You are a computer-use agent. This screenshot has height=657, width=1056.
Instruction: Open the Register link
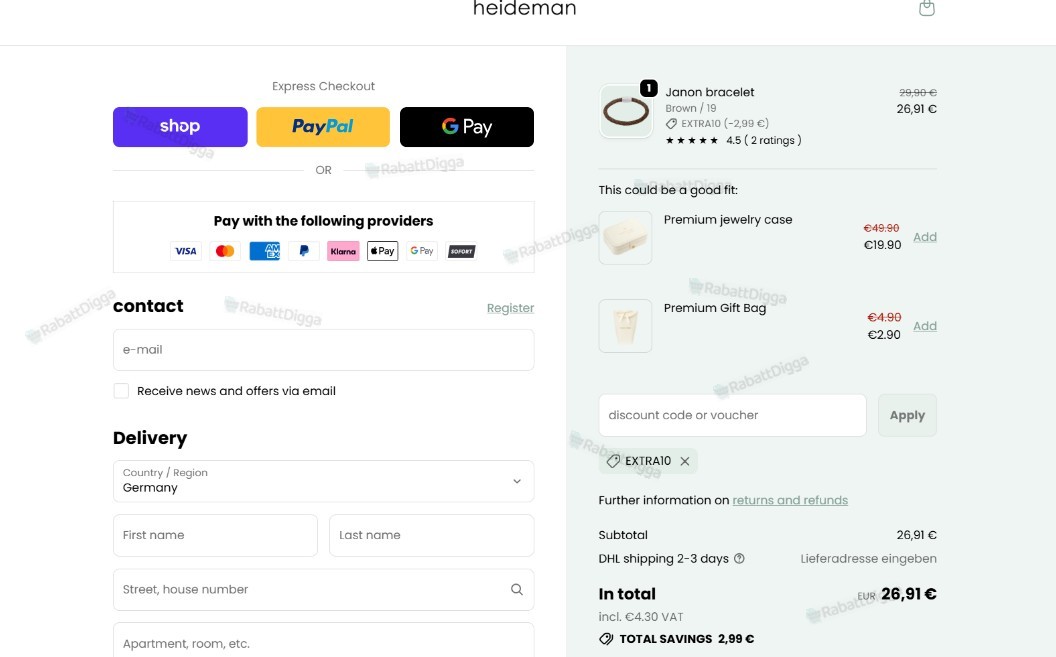(510, 308)
